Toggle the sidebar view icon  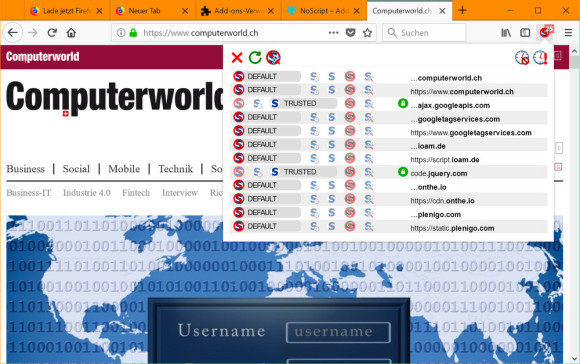coord(525,33)
